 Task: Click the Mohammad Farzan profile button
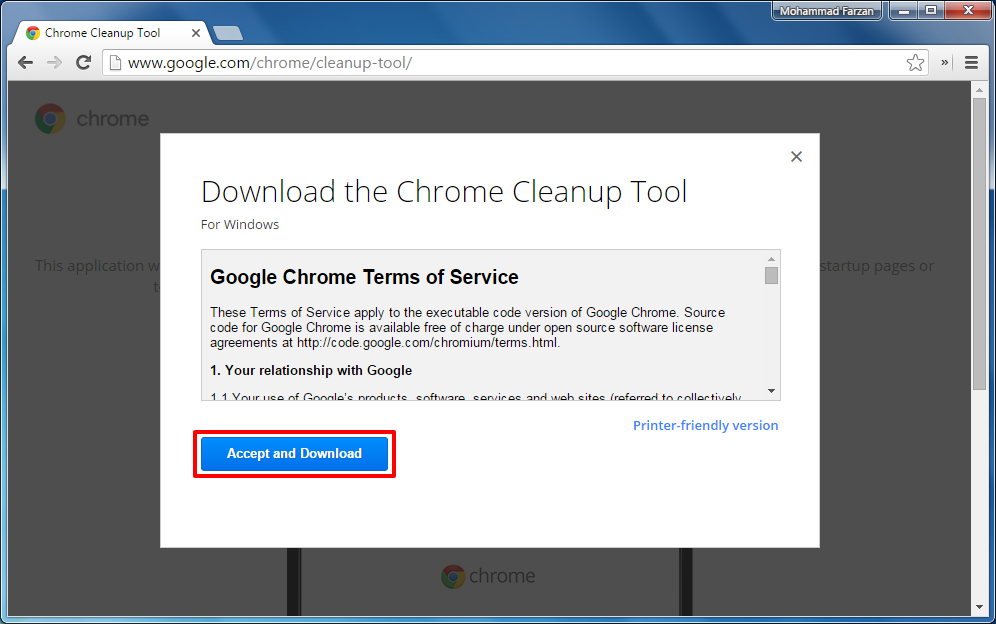click(826, 11)
